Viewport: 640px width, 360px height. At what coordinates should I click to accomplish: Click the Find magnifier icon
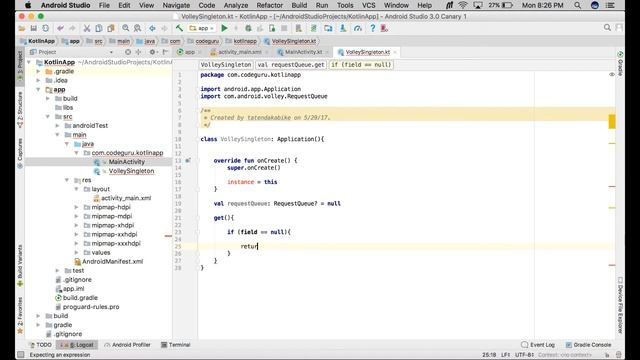pos(125,28)
